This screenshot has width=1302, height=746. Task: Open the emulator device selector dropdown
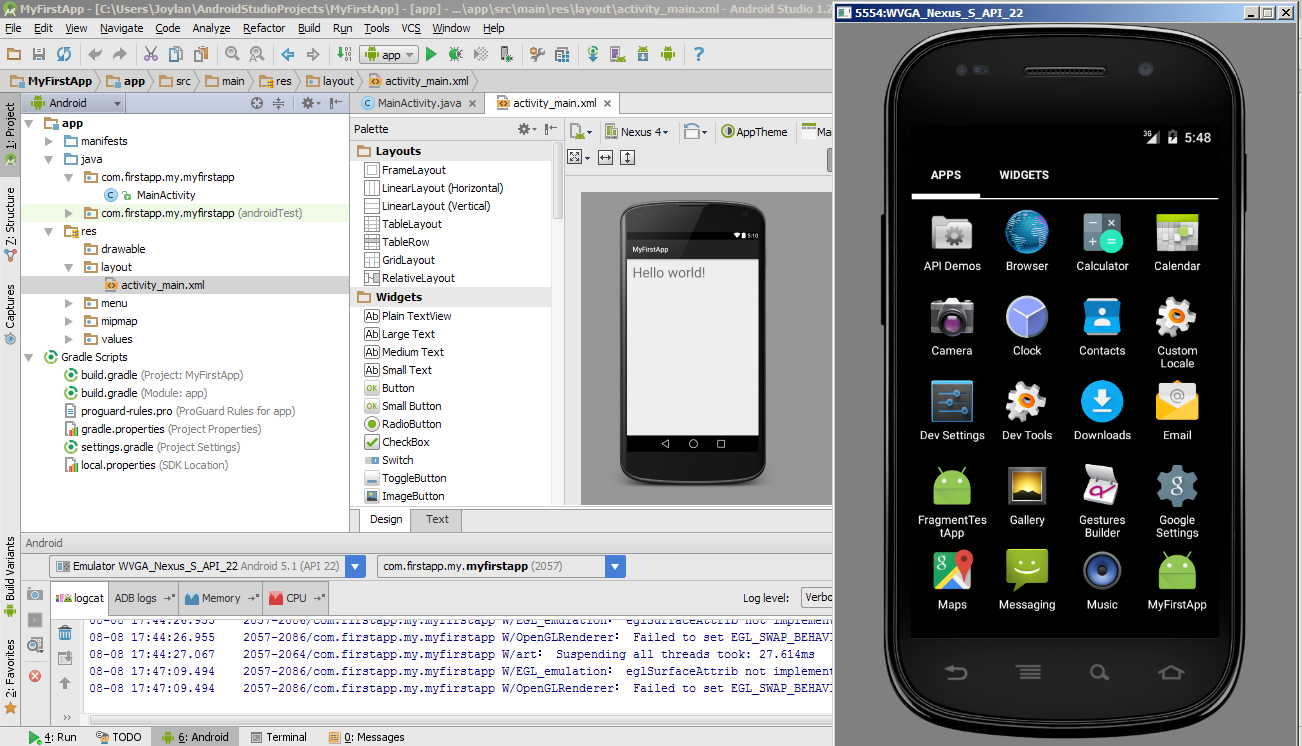pyautogui.click(x=208, y=566)
